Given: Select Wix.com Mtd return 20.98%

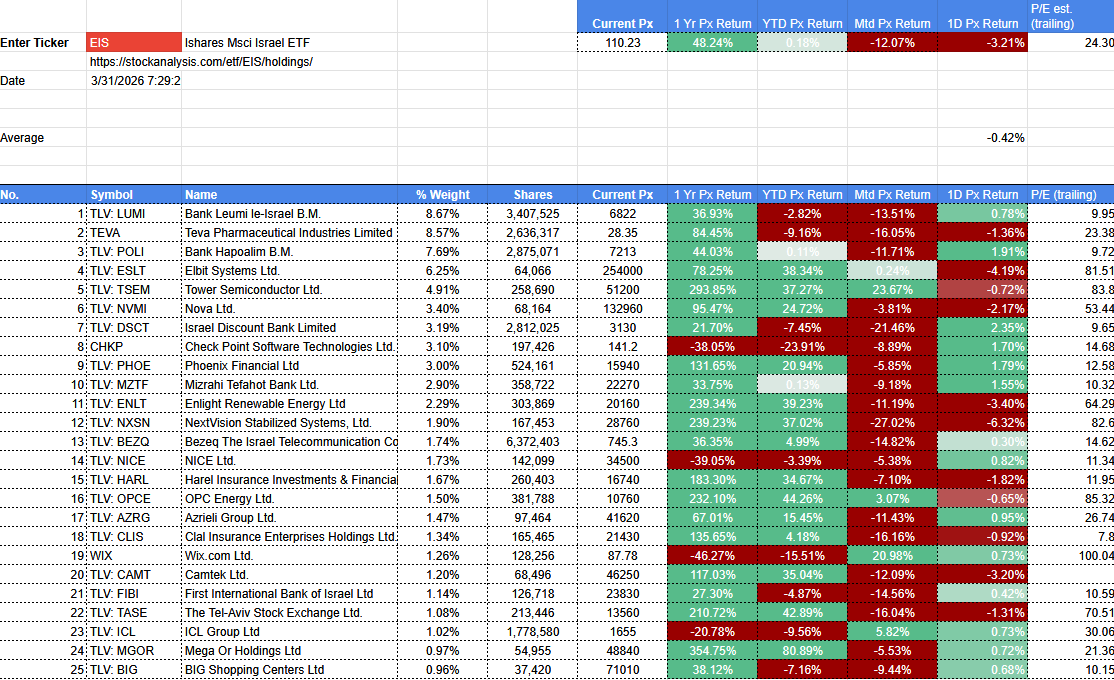Looking at the screenshot, I should click(892, 556).
